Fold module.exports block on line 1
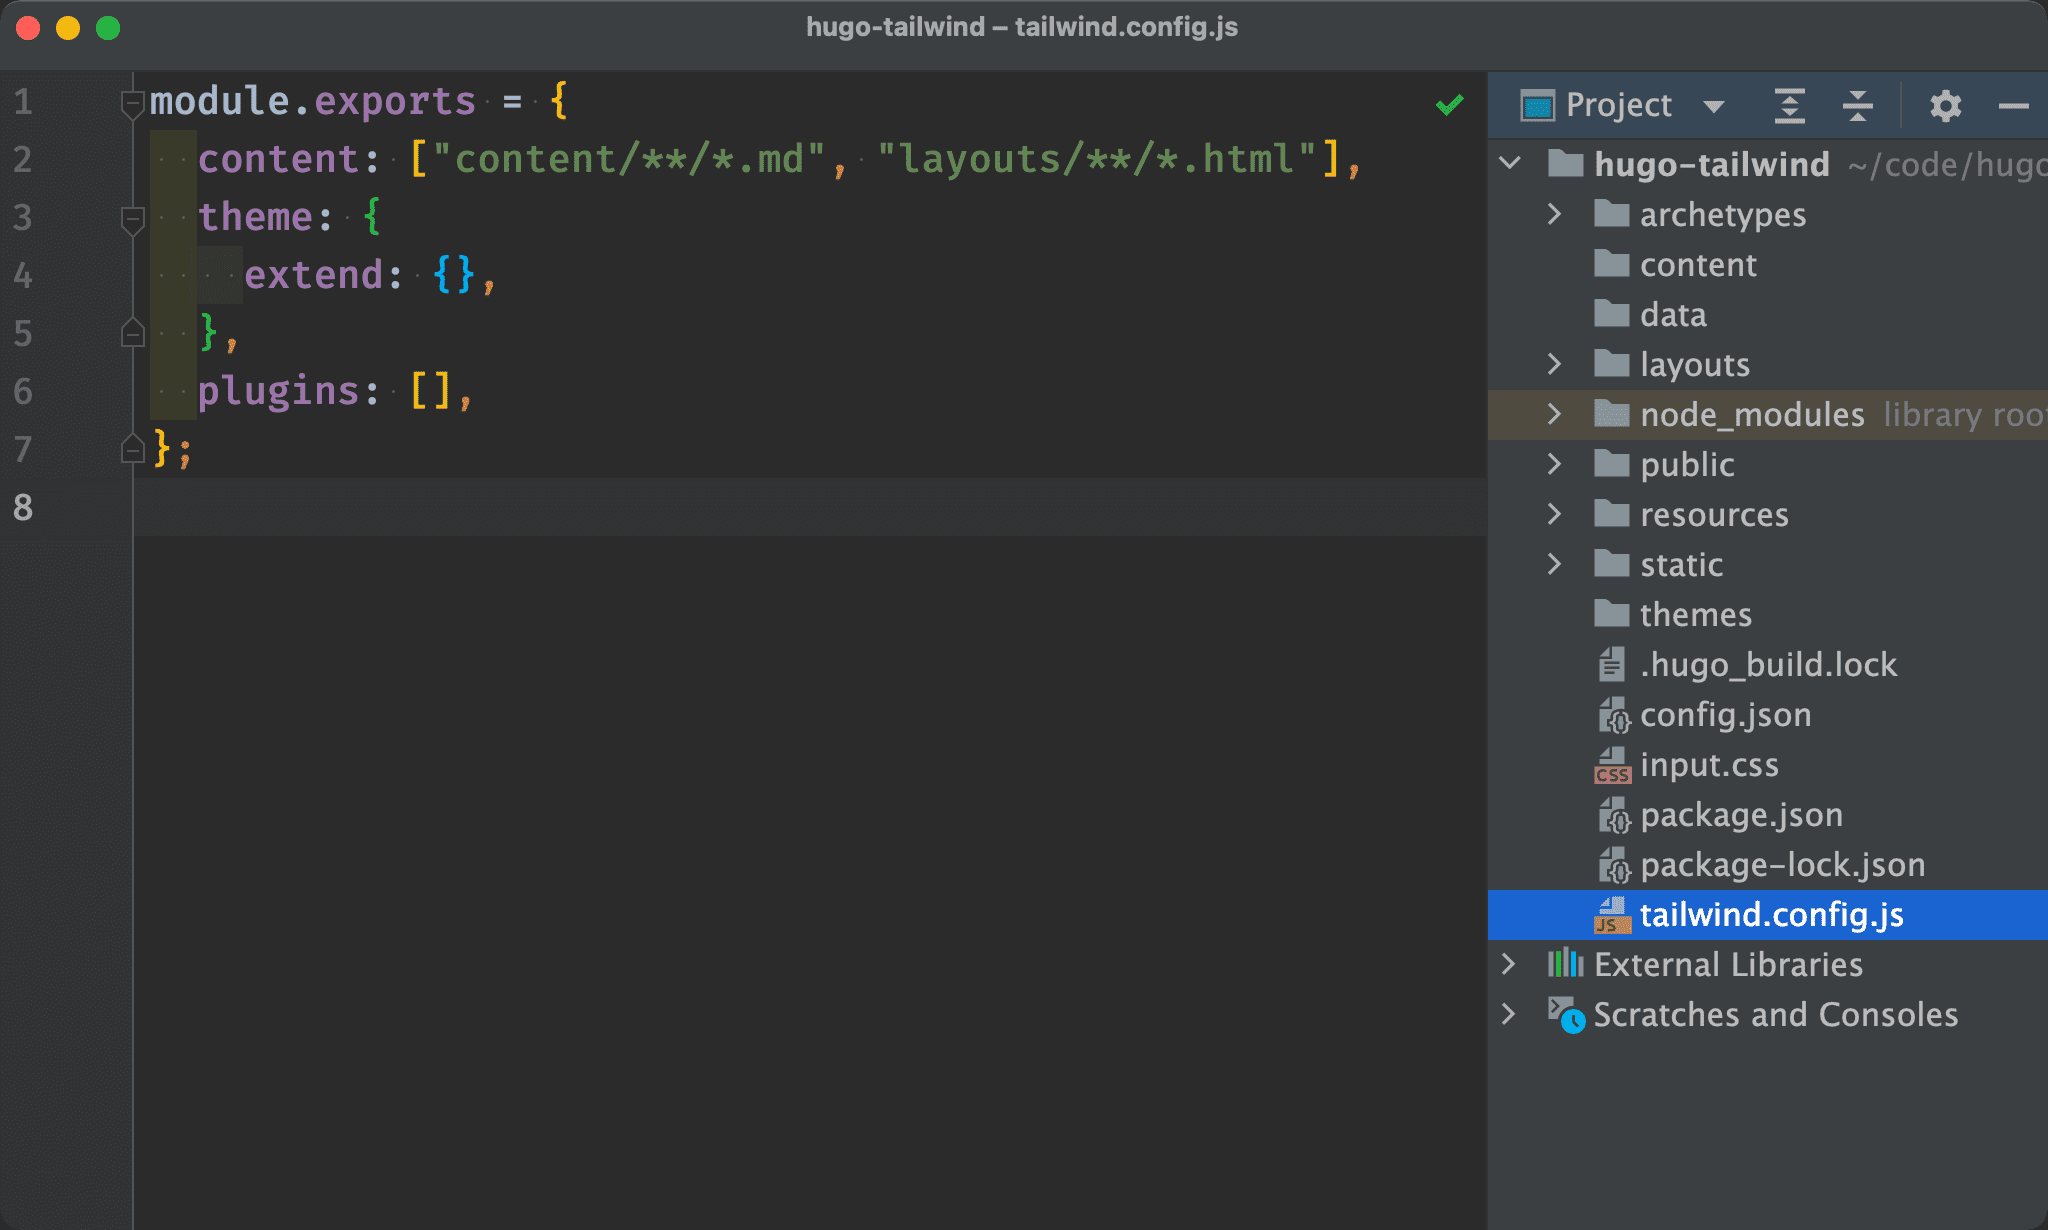Viewport: 2048px width, 1230px height. pos(132,103)
